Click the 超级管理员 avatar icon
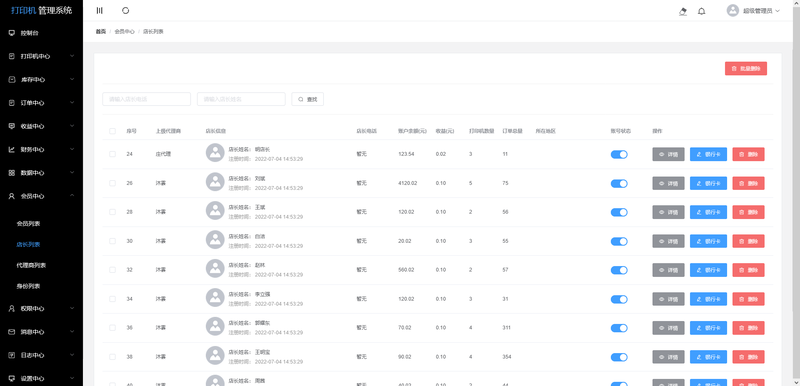Image resolution: width=800 pixels, height=386 pixels. (x=733, y=11)
